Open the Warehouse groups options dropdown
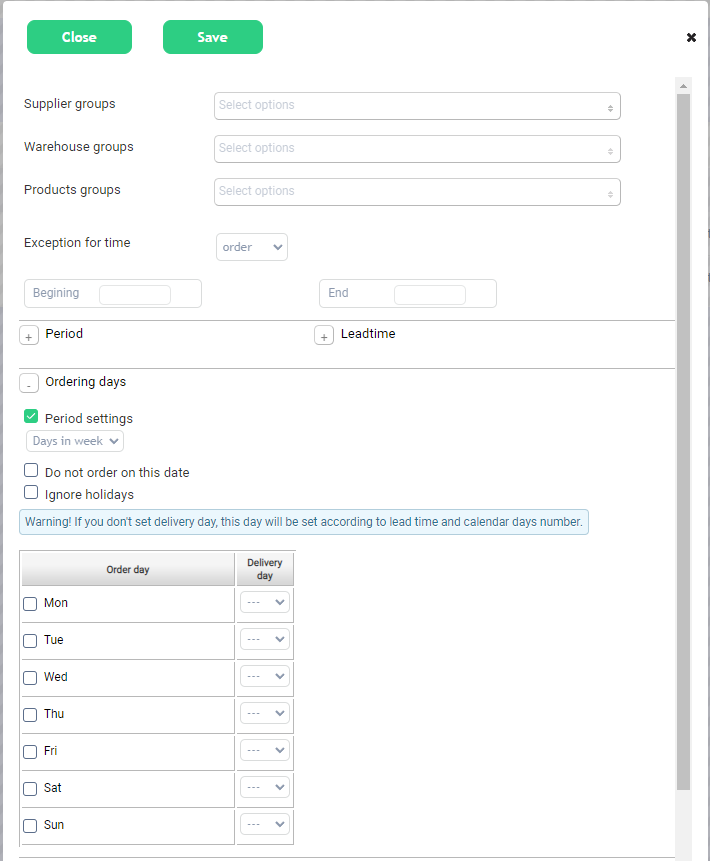The height and width of the screenshot is (861, 710). (x=417, y=149)
